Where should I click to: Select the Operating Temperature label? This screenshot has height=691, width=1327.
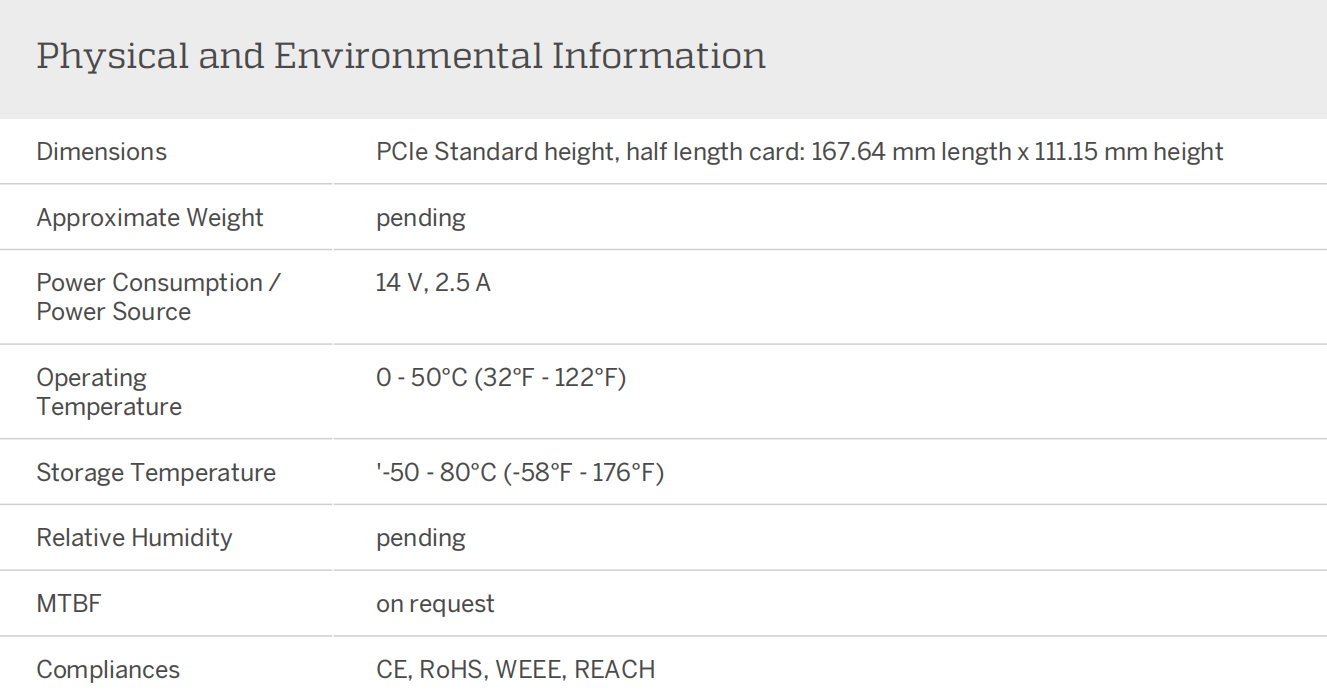tap(109, 392)
